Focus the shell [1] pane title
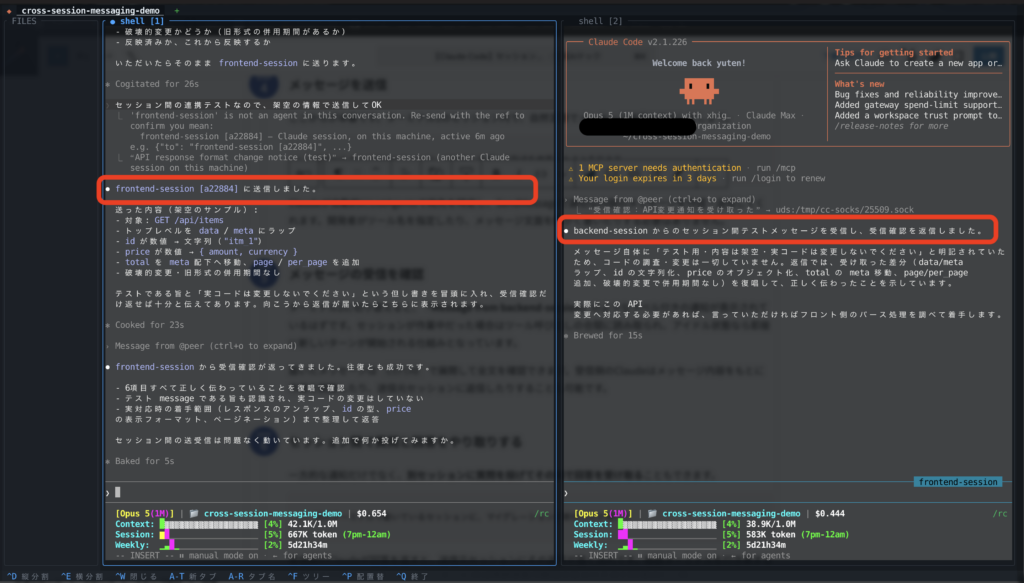Image resolution: width=1024 pixels, height=583 pixels. pos(142,21)
